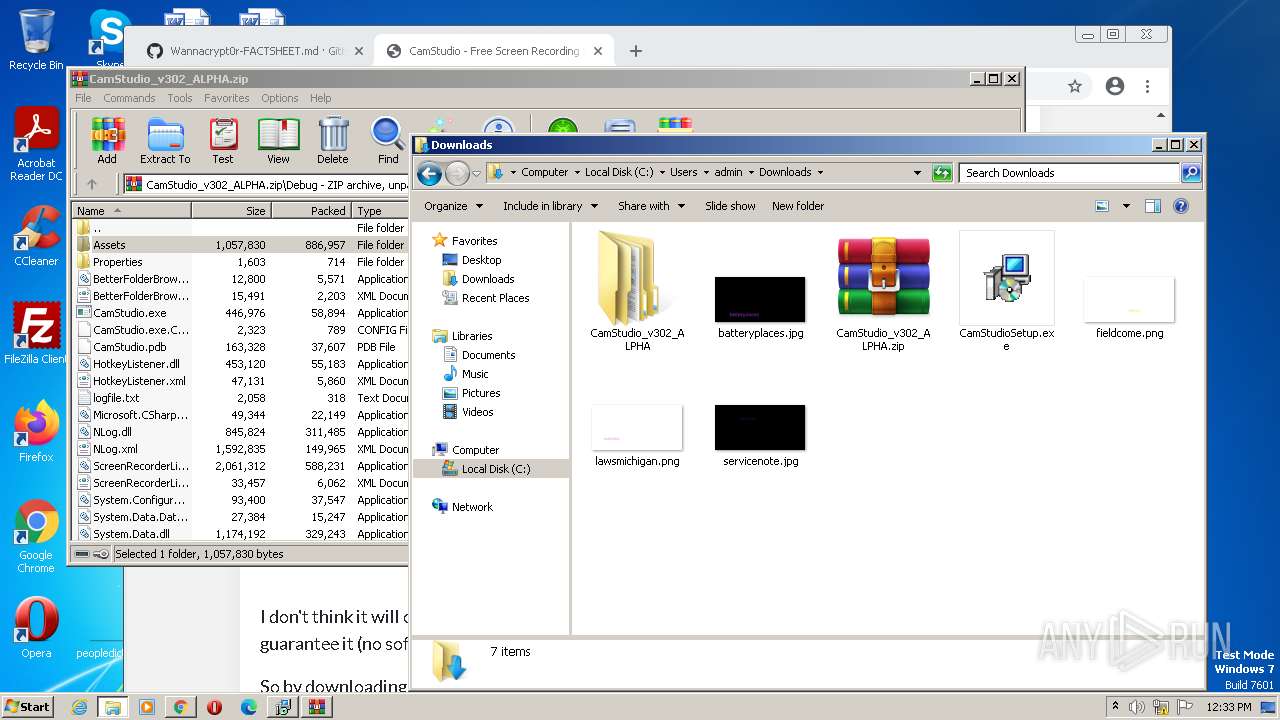Image resolution: width=1280 pixels, height=720 pixels.
Task: Open the Organize dropdown menu
Action: point(453,206)
